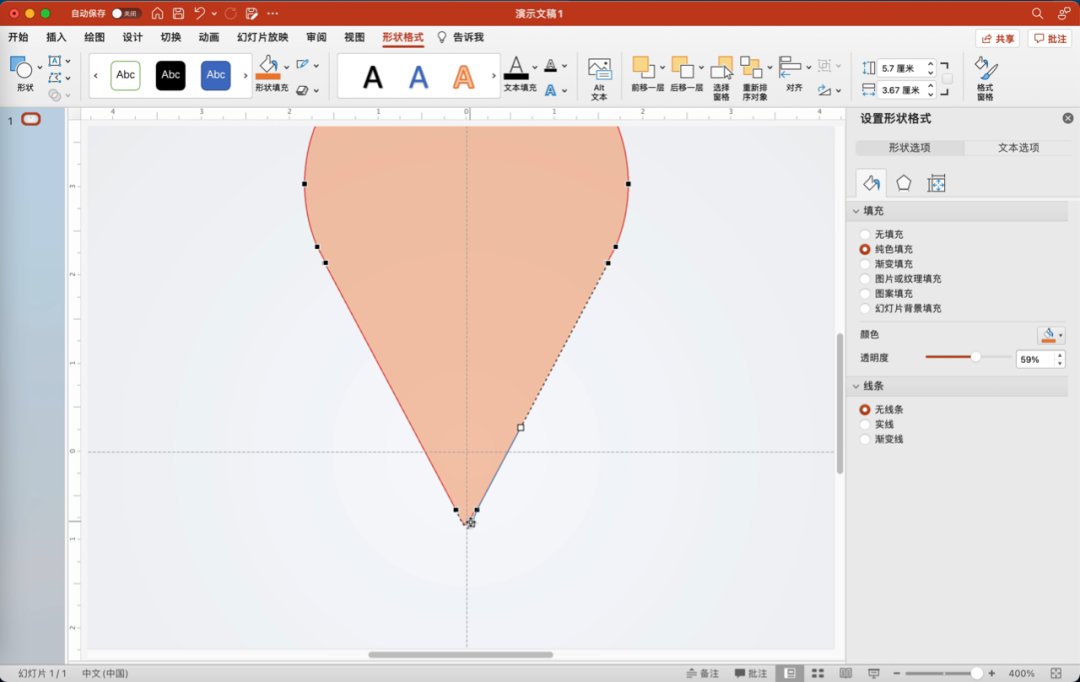Select the fill and line bucket icon tab
Viewport: 1080px width, 682px height.
point(871,183)
